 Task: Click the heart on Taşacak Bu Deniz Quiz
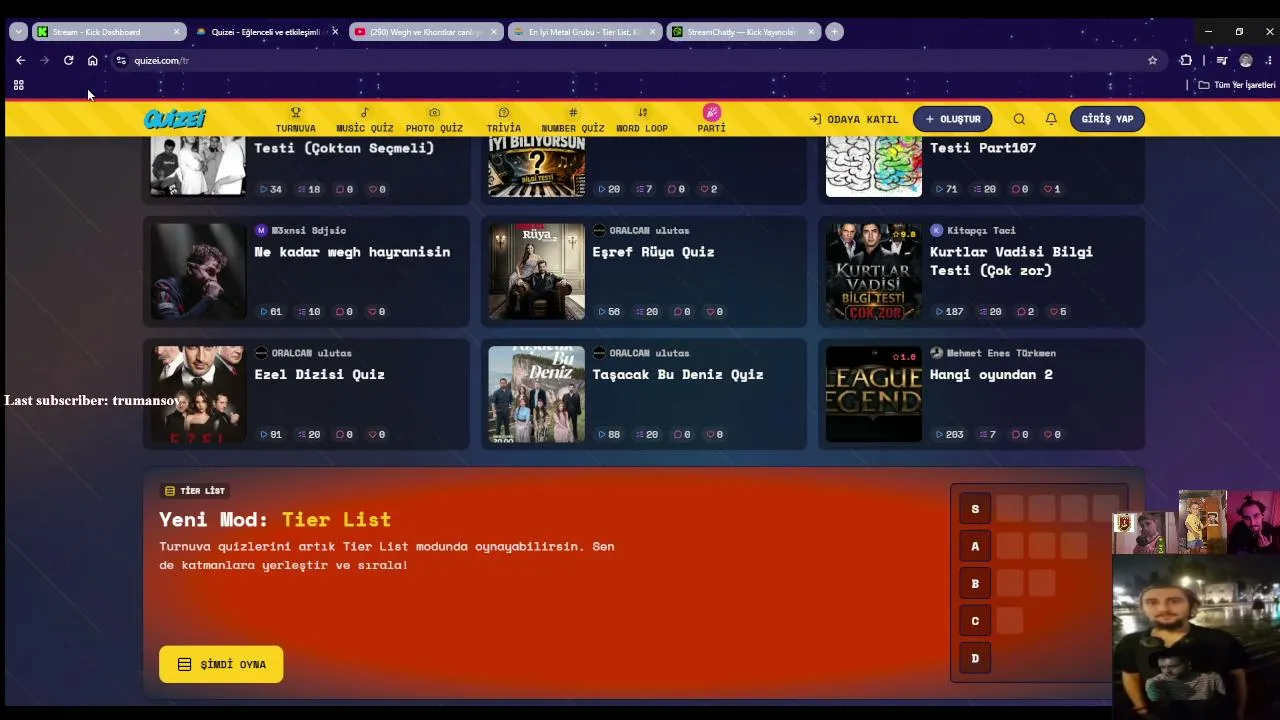711,434
